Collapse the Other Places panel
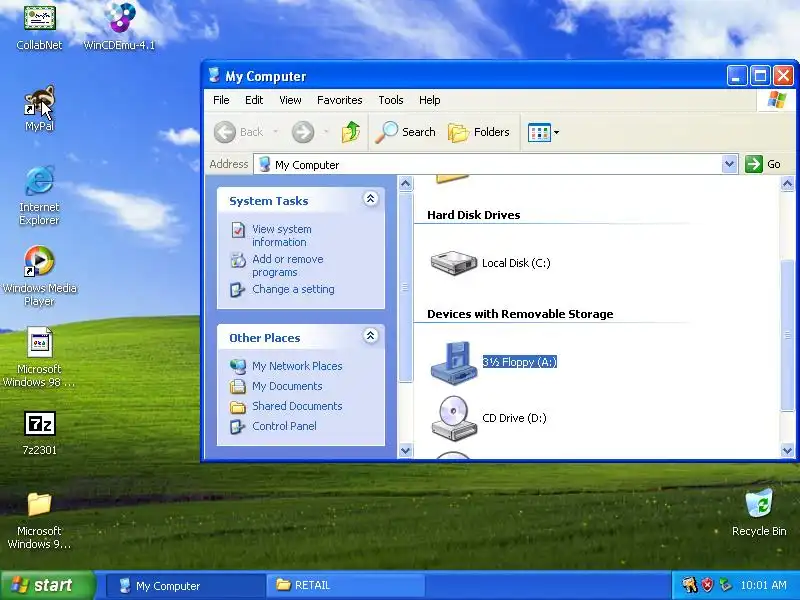This screenshot has height=600, width=800. [370, 336]
